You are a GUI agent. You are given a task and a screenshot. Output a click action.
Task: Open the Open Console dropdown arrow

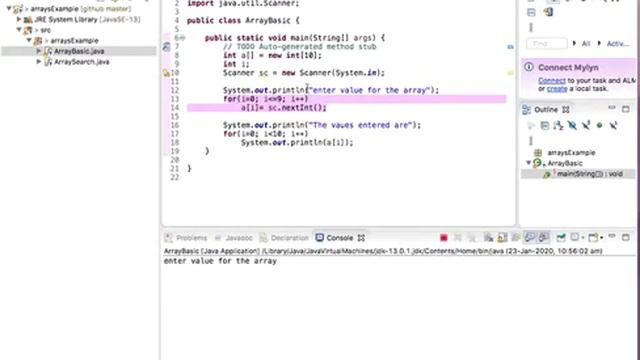tap(602, 238)
